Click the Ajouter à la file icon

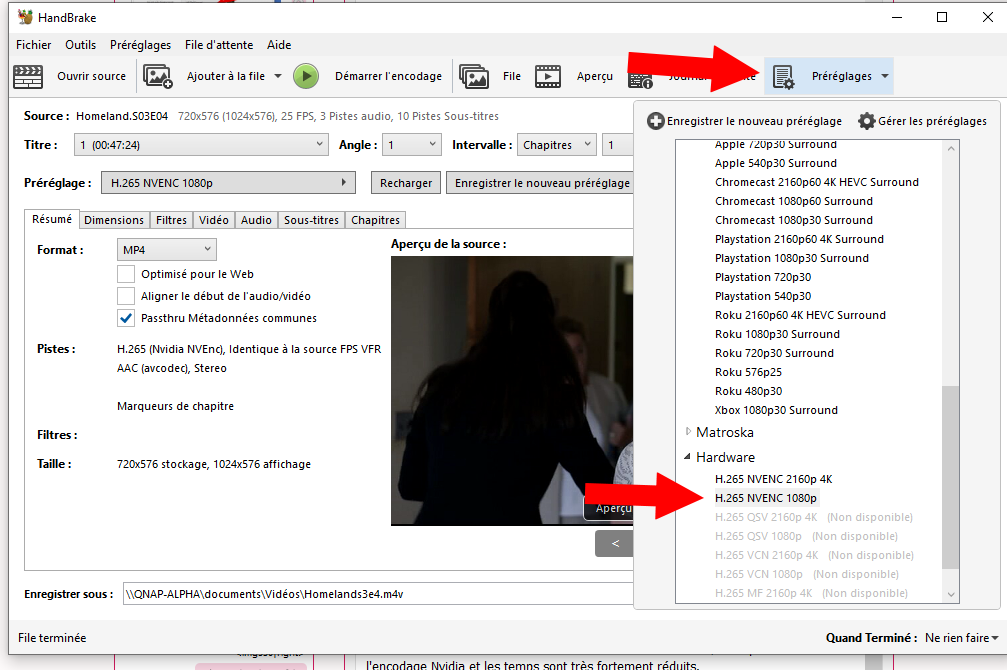pyautogui.click(x=158, y=76)
